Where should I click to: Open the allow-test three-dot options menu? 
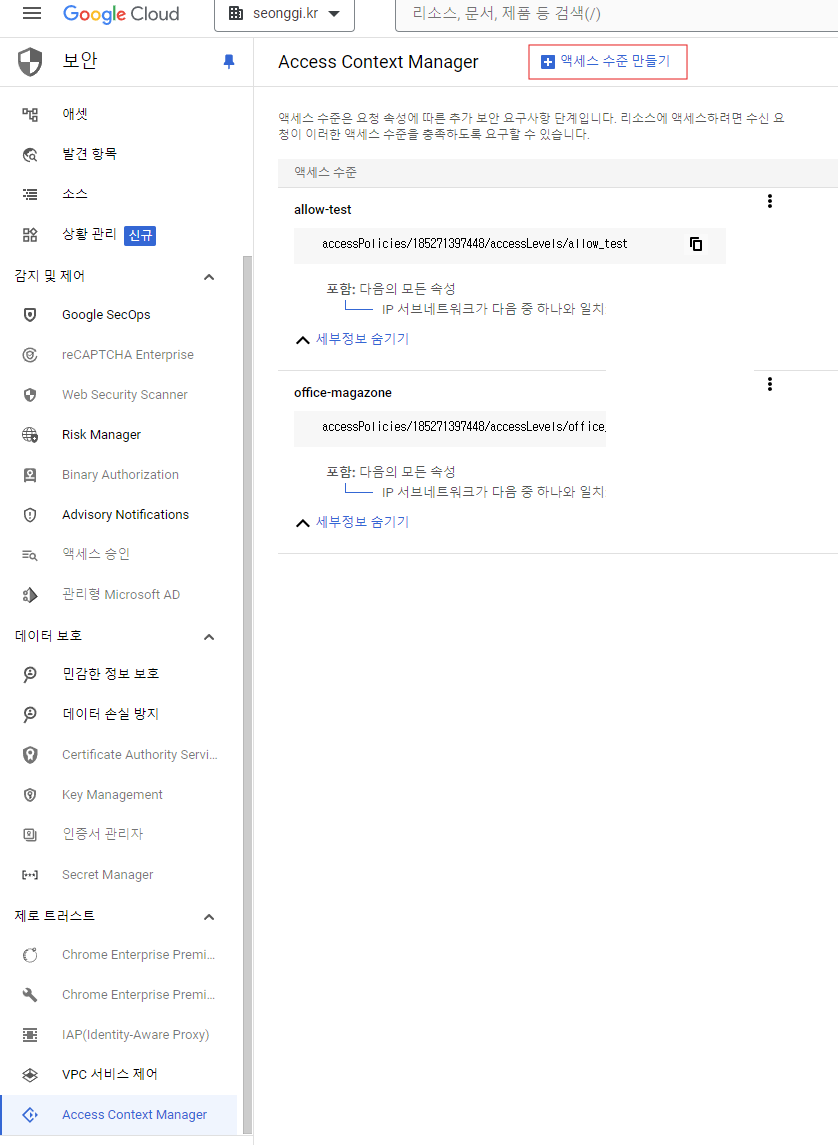pyautogui.click(x=769, y=202)
